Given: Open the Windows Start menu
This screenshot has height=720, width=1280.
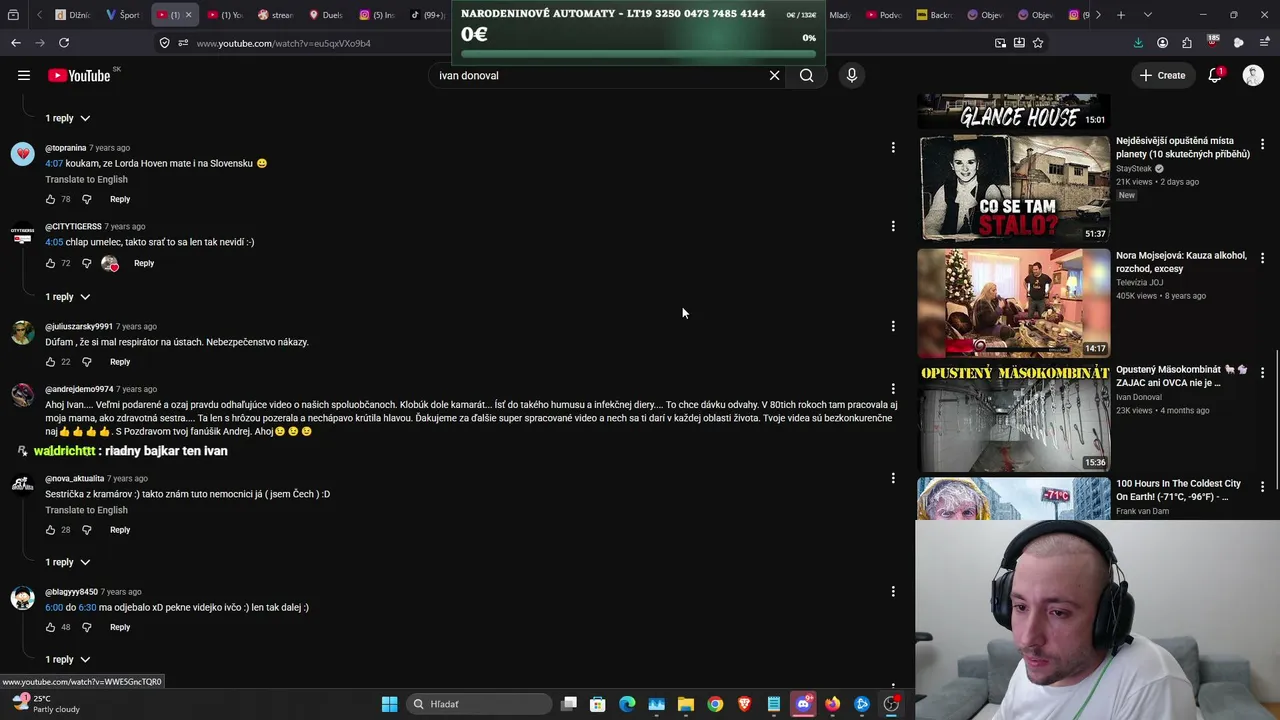Looking at the screenshot, I should pos(389,704).
